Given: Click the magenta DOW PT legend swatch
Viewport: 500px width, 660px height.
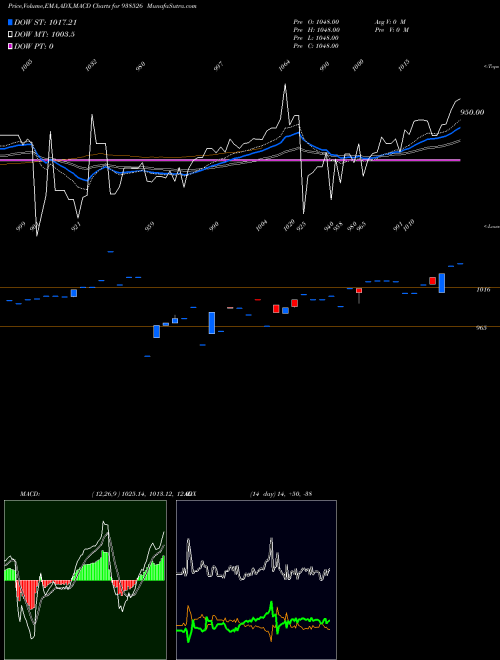Looking at the screenshot, I should [x=10, y=46].
